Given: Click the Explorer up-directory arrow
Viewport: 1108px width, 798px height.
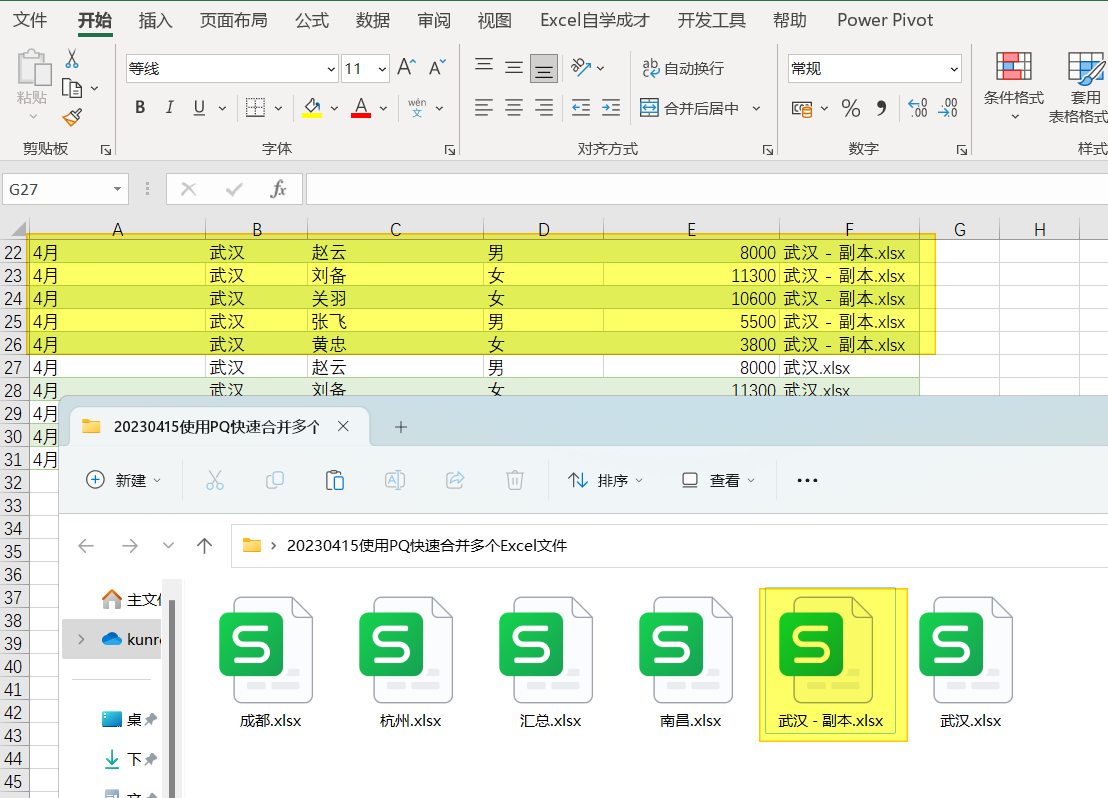Looking at the screenshot, I should click(x=205, y=545).
